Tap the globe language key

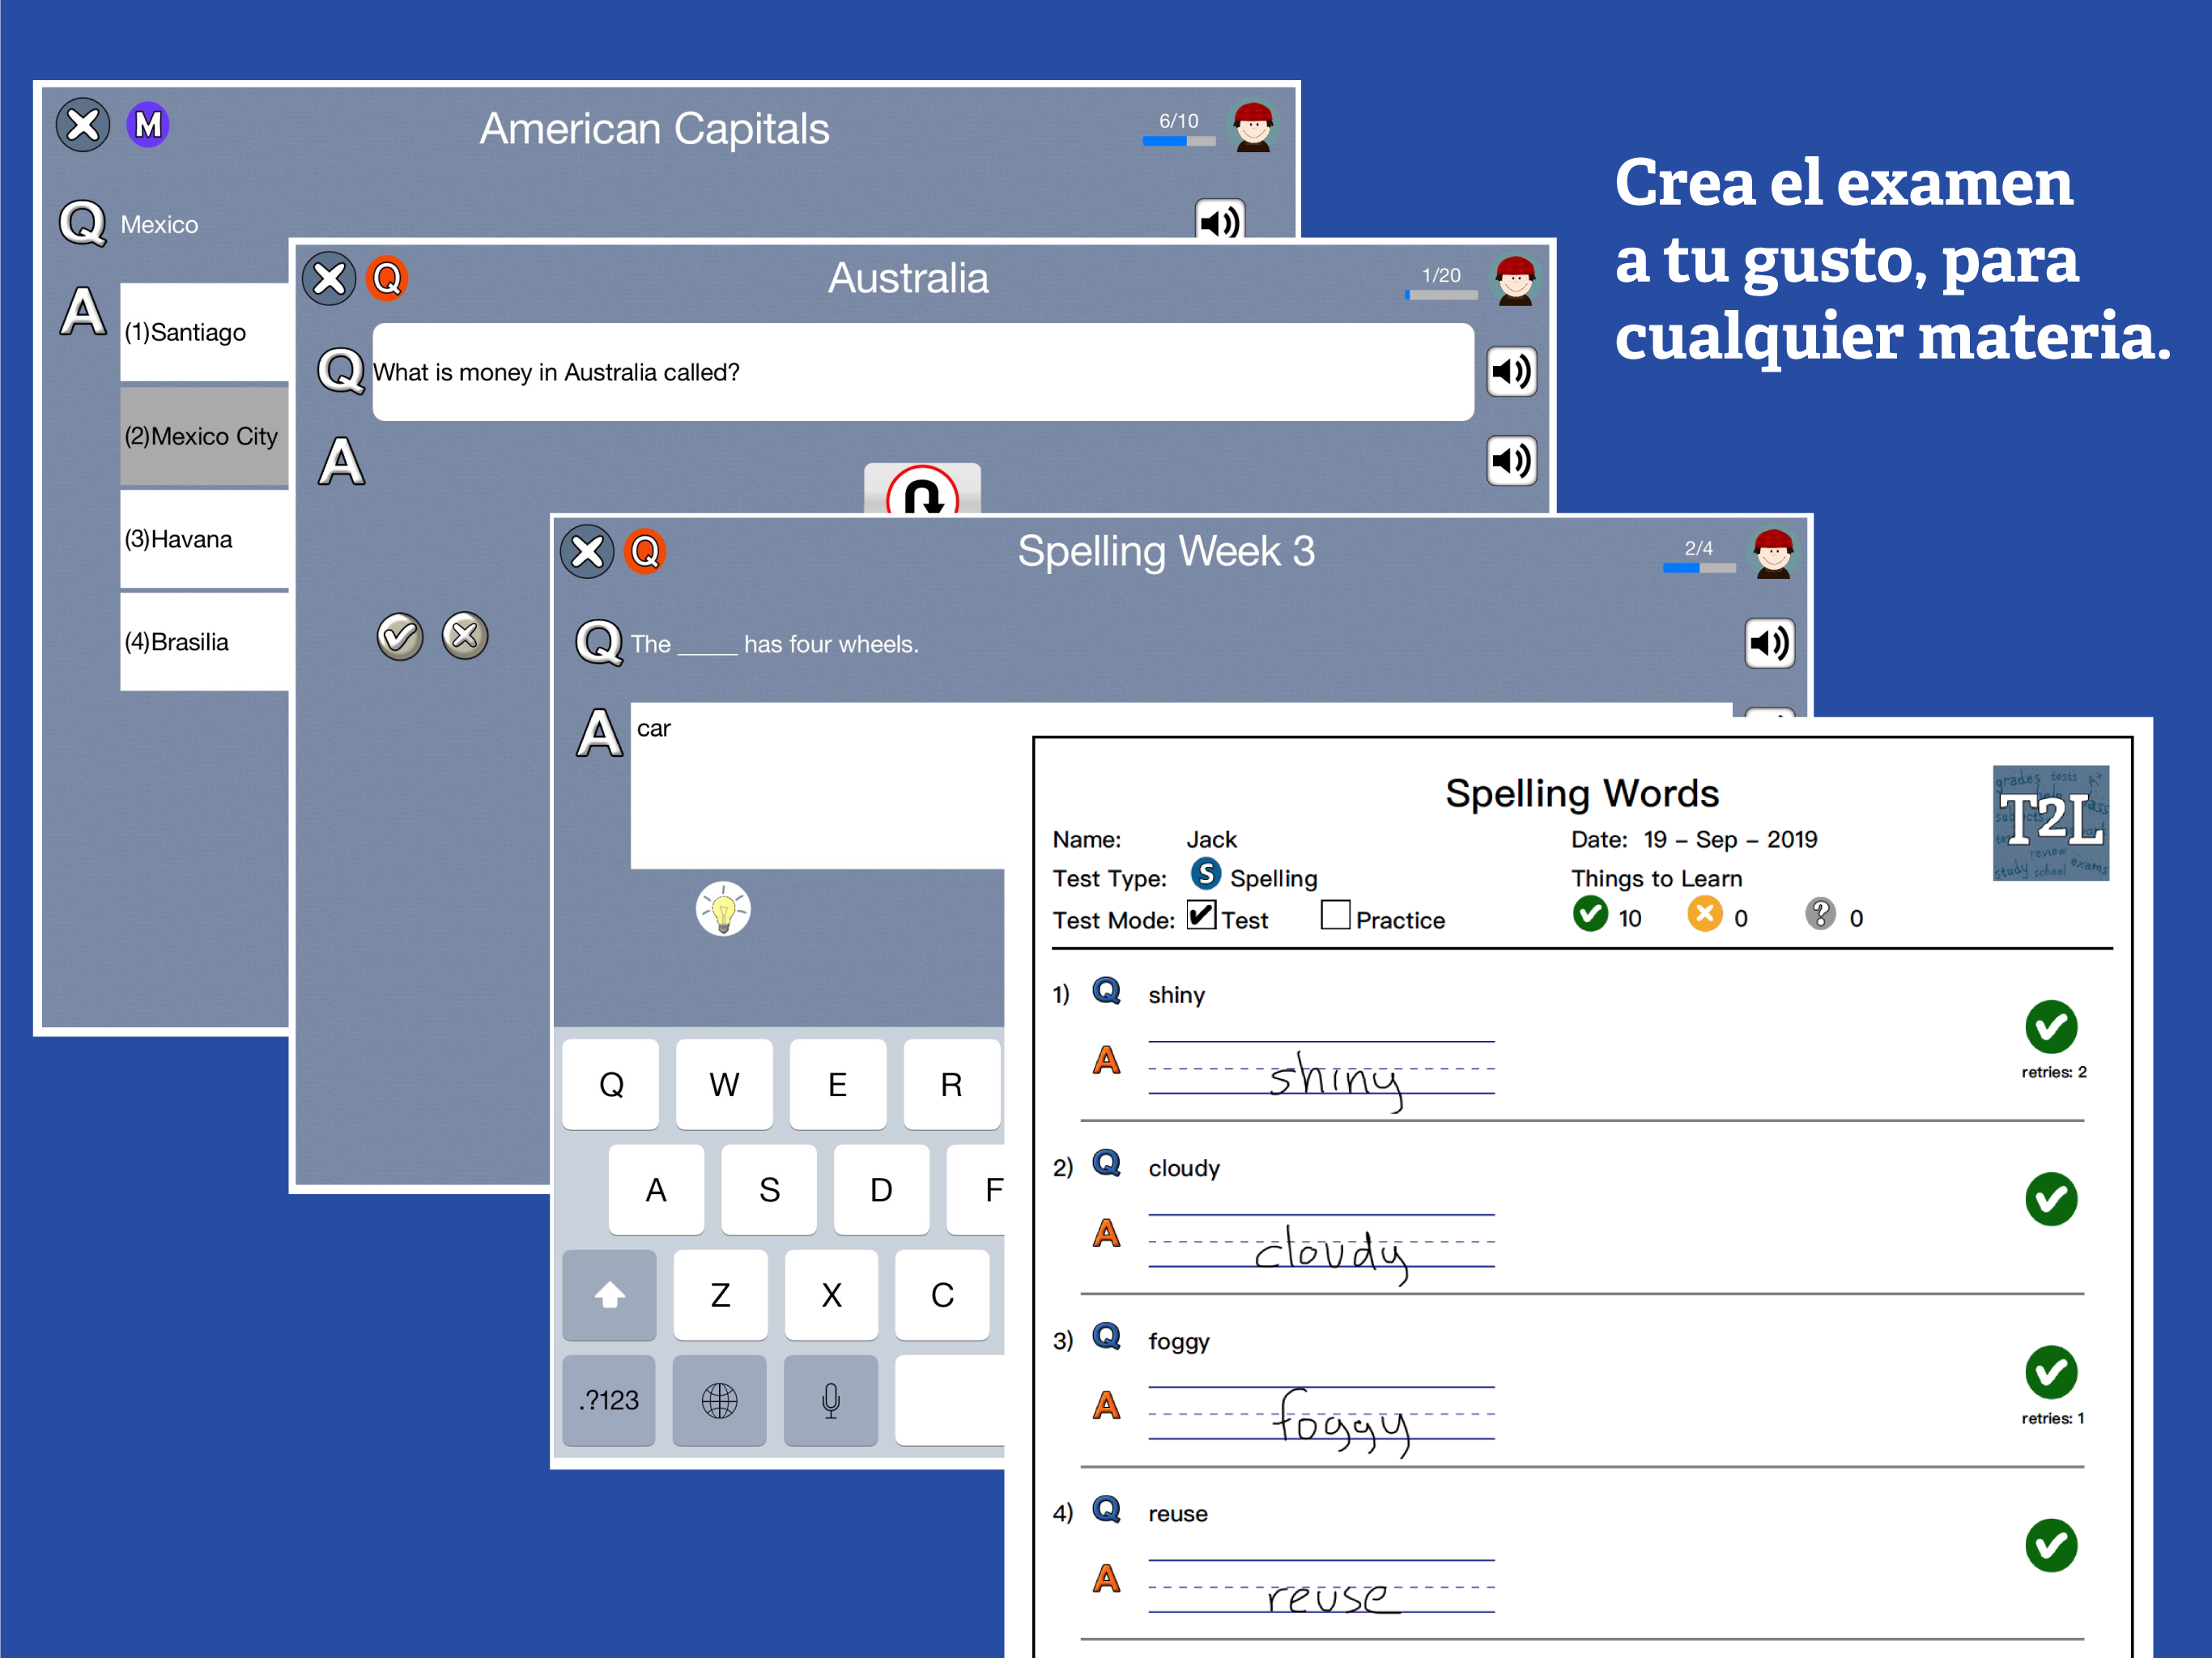click(x=719, y=1400)
